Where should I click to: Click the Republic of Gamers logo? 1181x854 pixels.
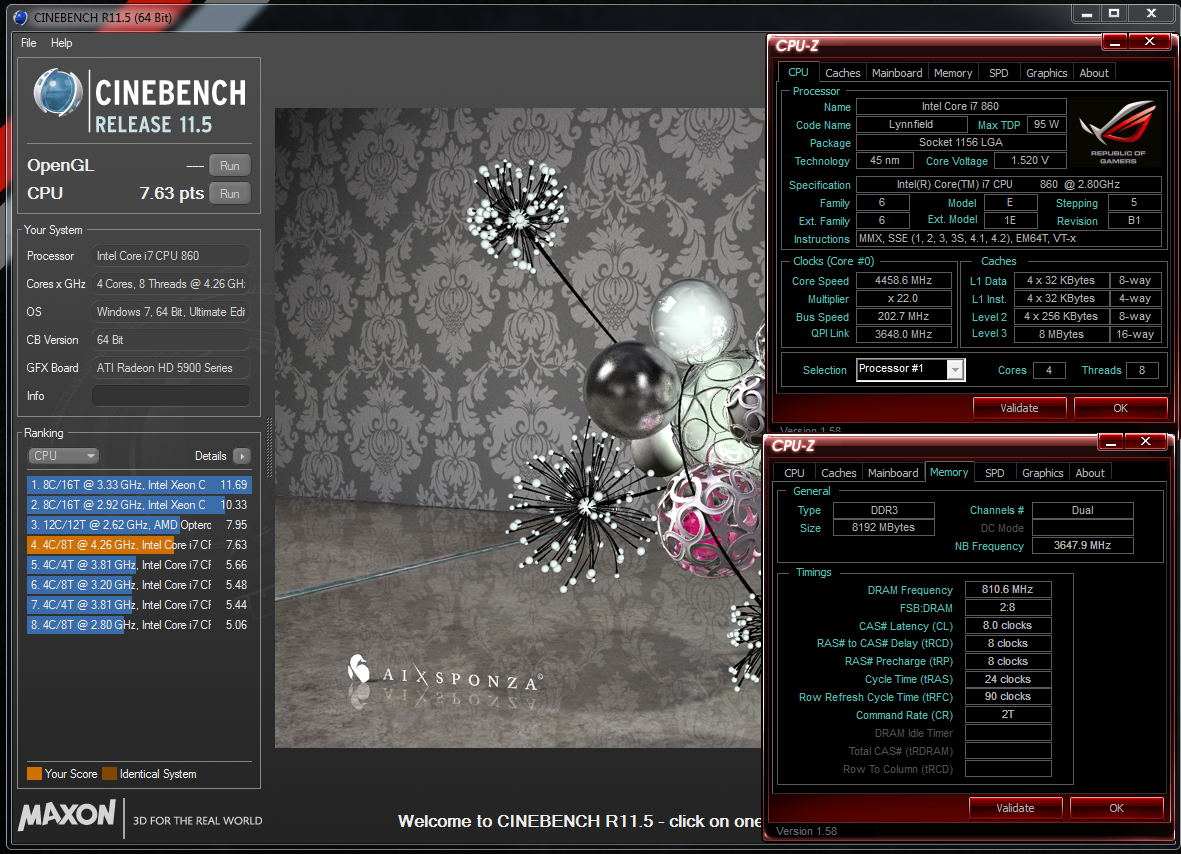pos(1118,132)
